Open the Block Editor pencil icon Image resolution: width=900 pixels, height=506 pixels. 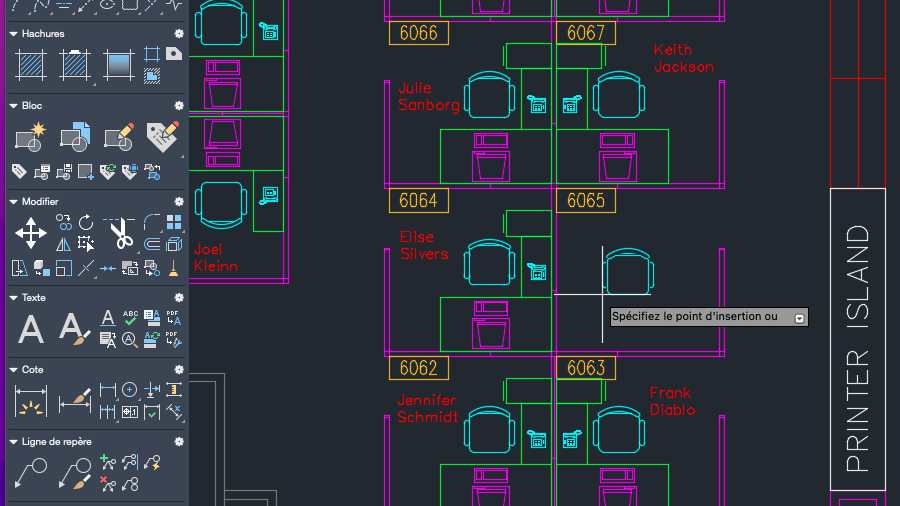point(119,137)
